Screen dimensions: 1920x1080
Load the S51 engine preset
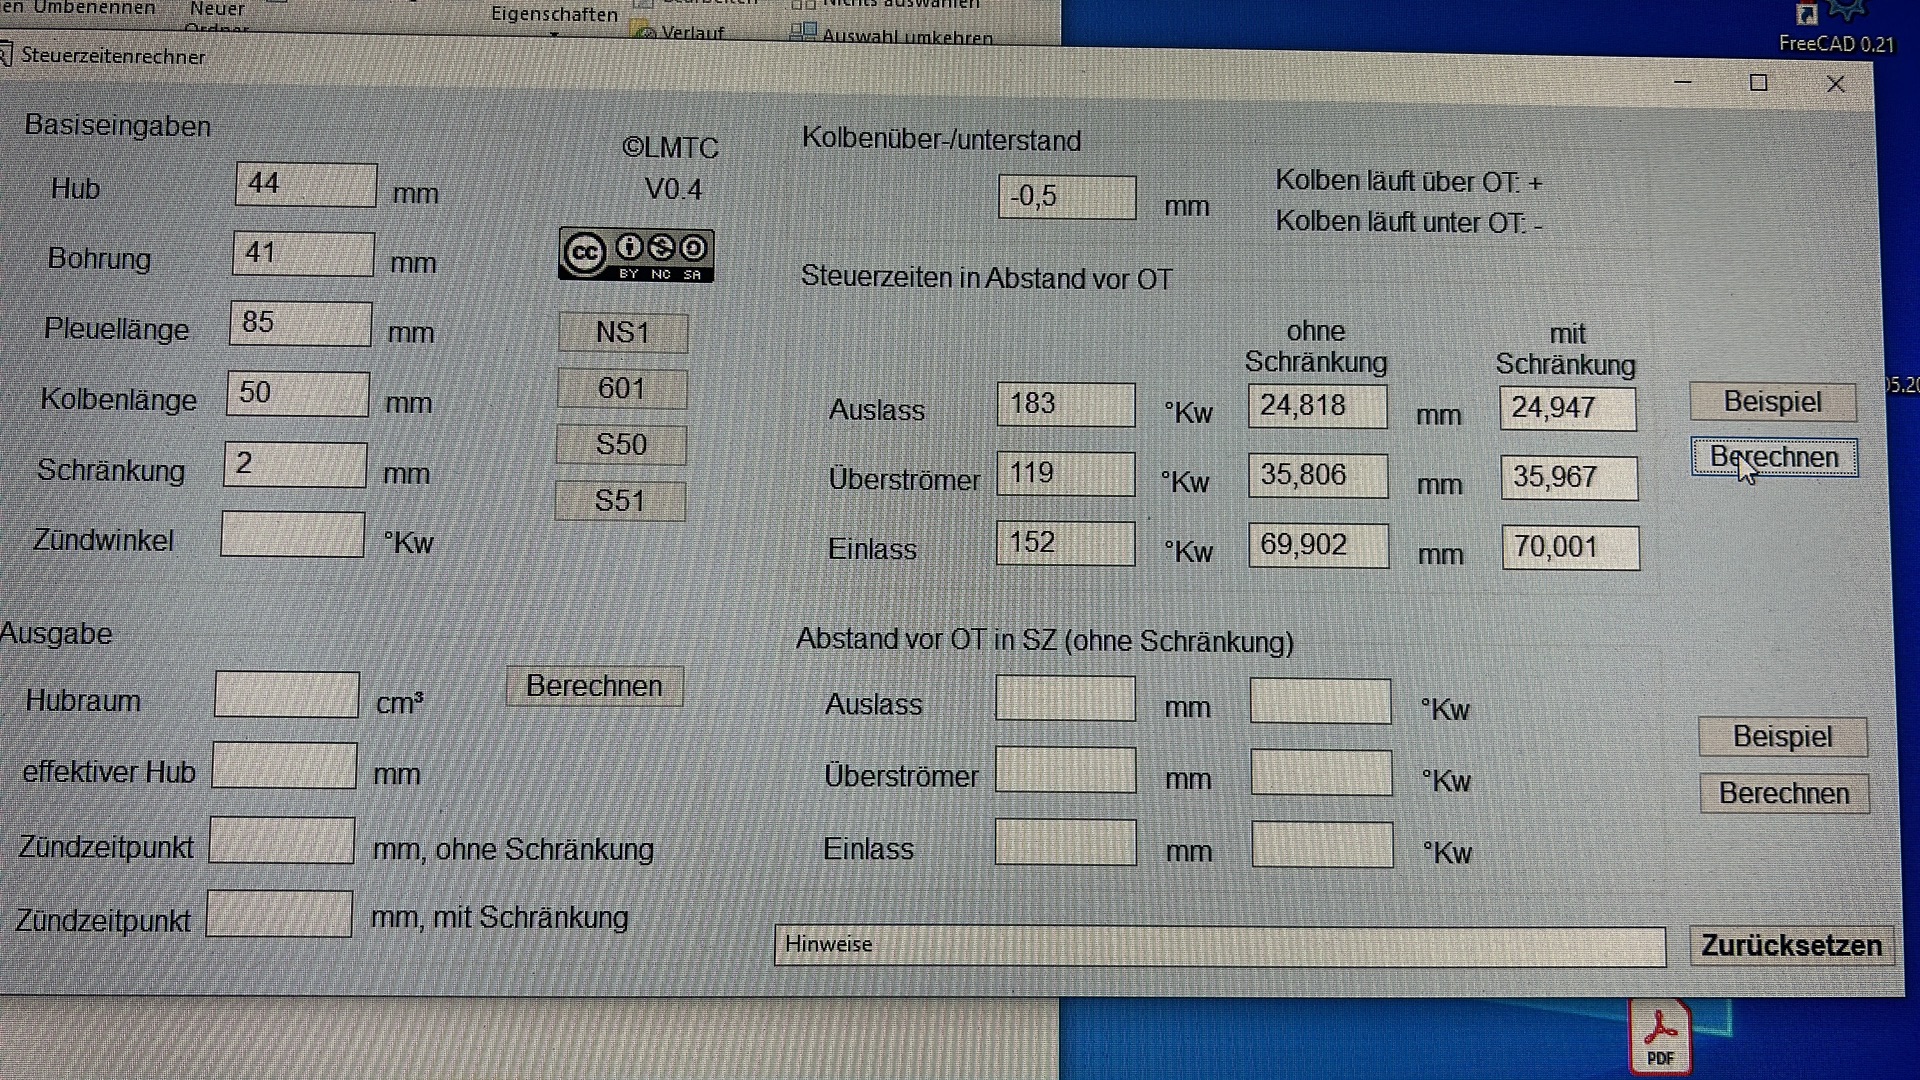(620, 501)
